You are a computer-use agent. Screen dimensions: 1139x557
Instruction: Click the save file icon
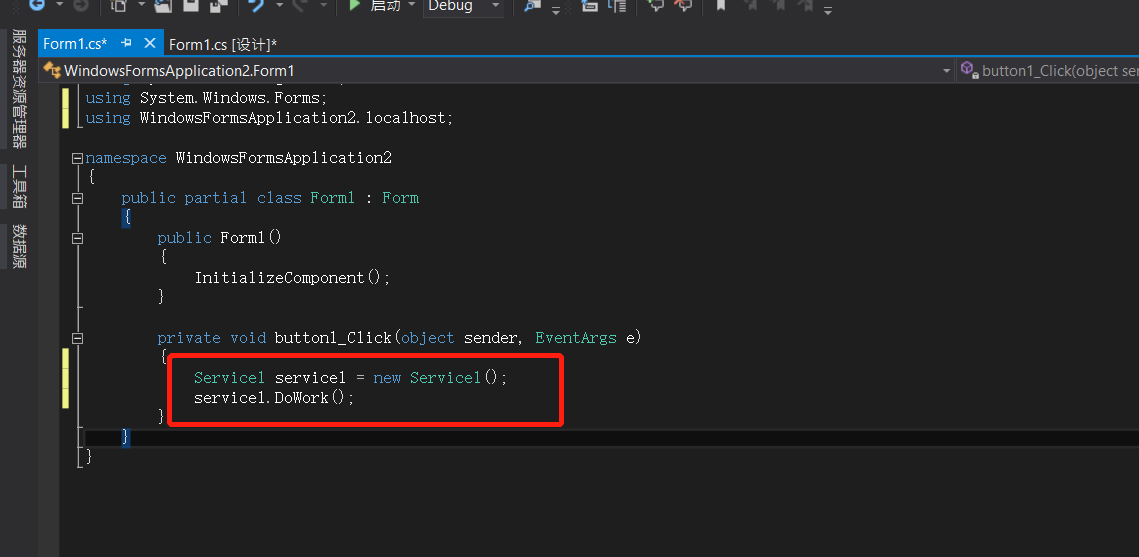(x=190, y=5)
